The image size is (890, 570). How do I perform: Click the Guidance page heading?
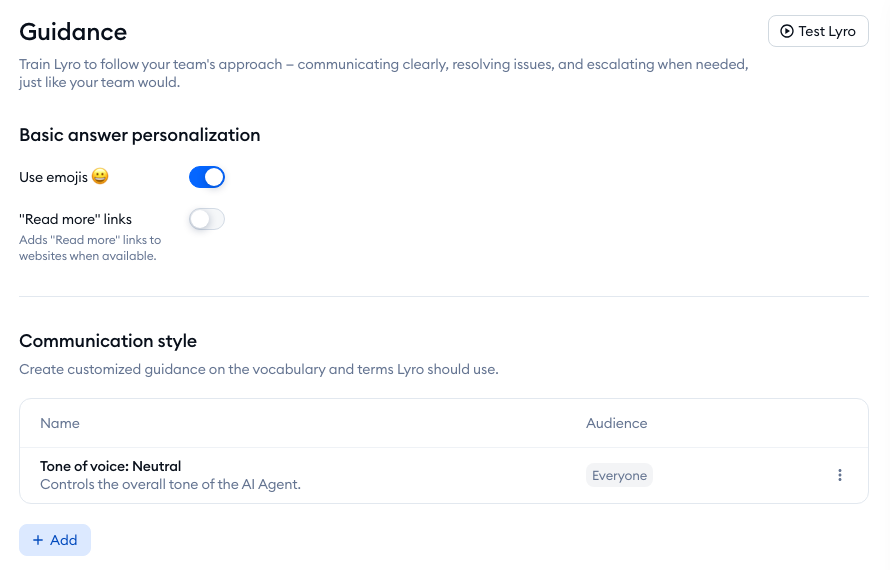pos(73,31)
